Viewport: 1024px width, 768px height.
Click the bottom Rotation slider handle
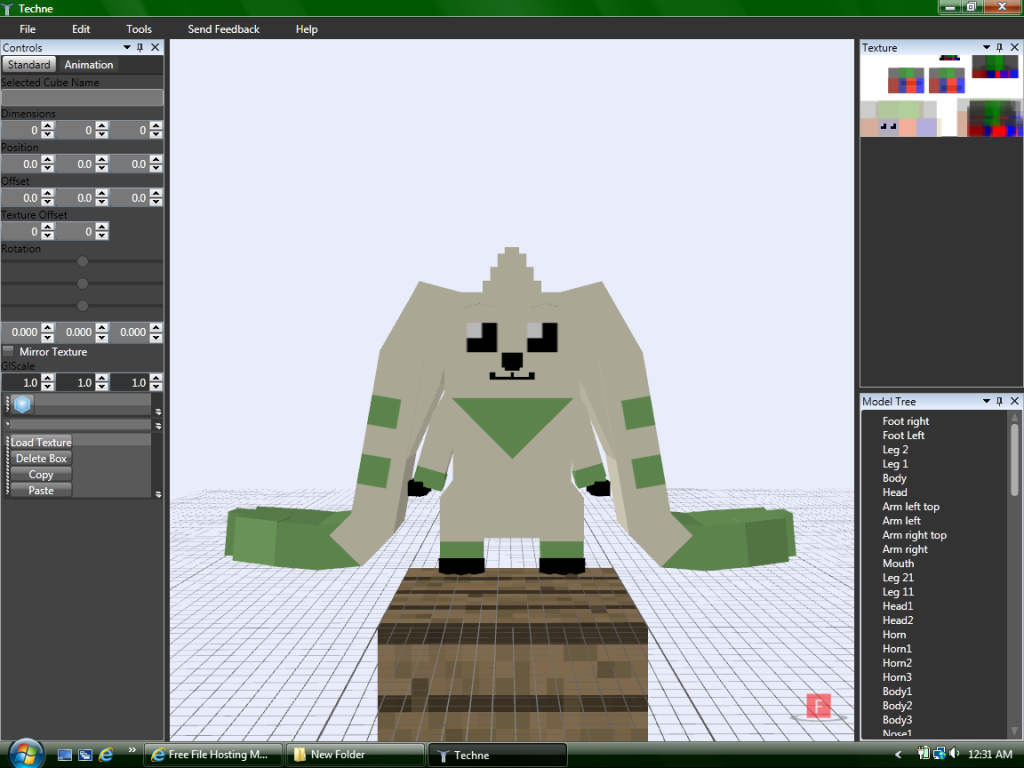[x=82, y=306]
